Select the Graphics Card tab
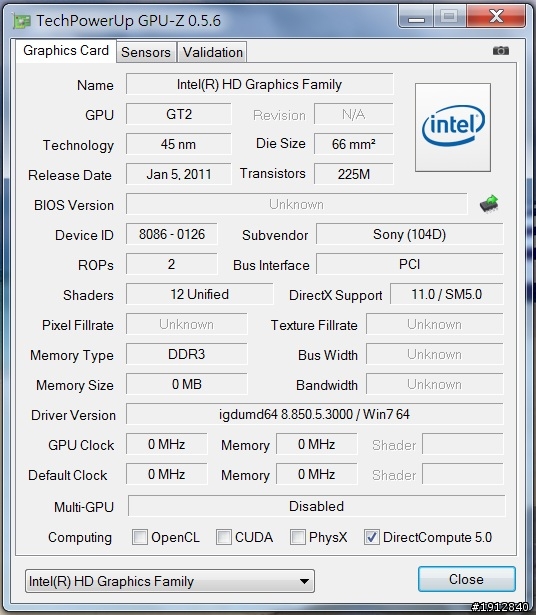 (66, 51)
